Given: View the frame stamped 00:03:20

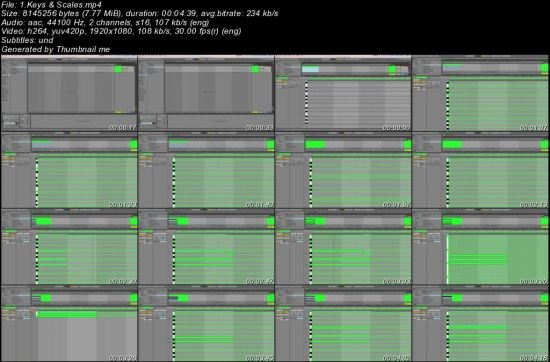Looking at the screenshot, I should [x=480, y=247].
